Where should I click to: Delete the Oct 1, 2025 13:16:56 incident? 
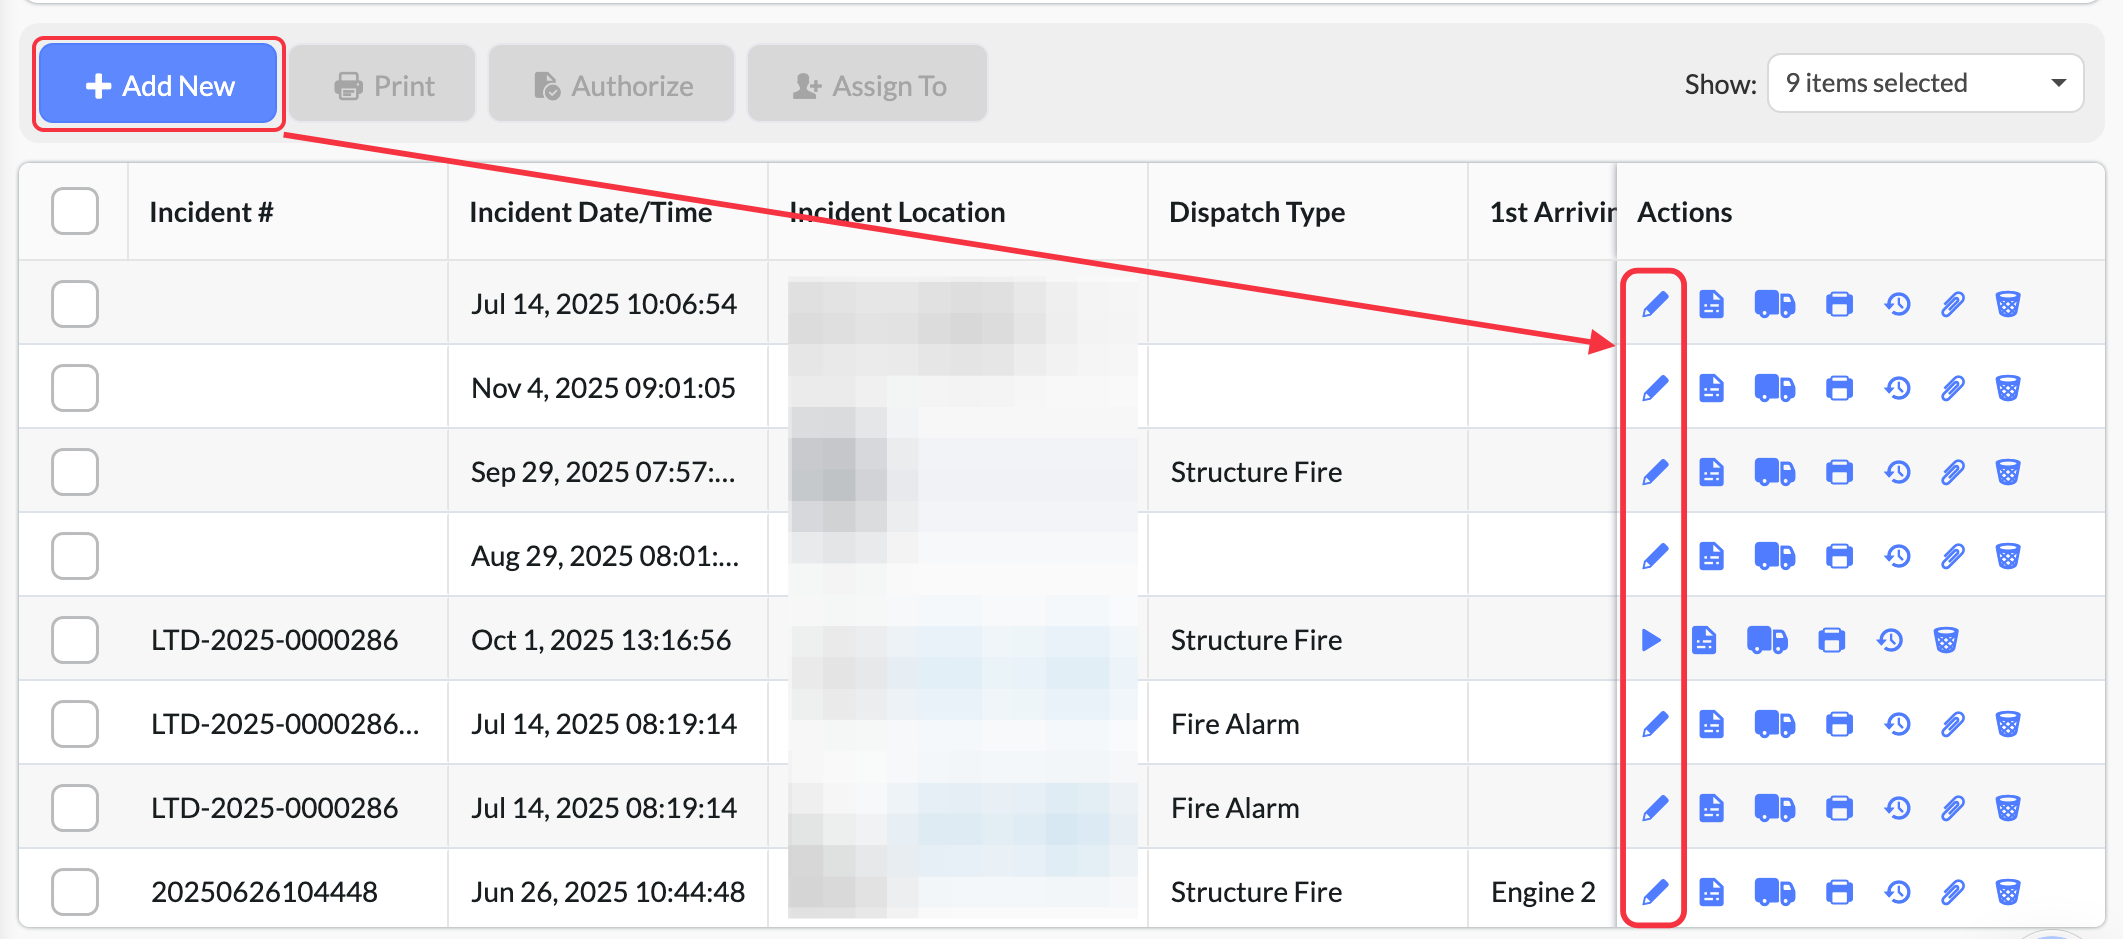(1946, 640)
